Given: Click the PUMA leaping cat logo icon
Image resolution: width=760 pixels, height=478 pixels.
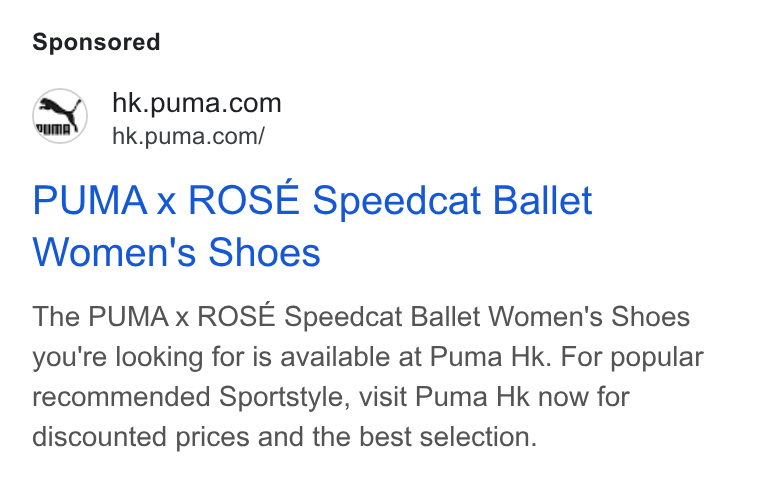Looking at the screenshot, I should click(60, 116).
